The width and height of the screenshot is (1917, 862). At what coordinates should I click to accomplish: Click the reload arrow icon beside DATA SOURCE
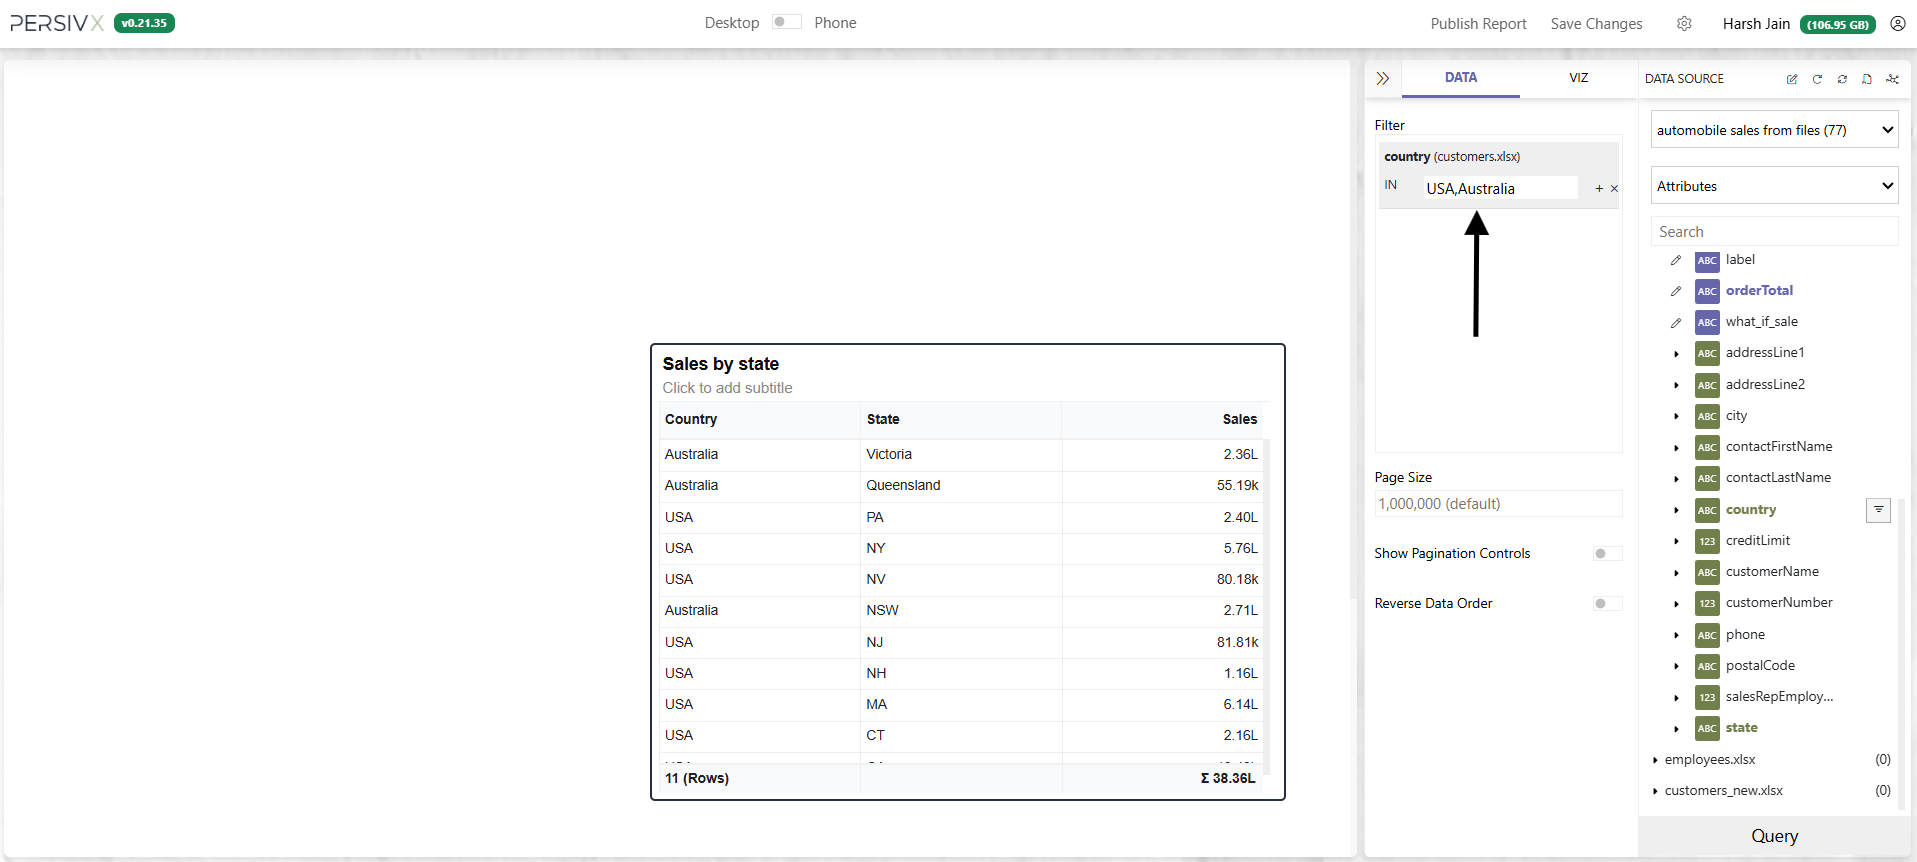1817,79
